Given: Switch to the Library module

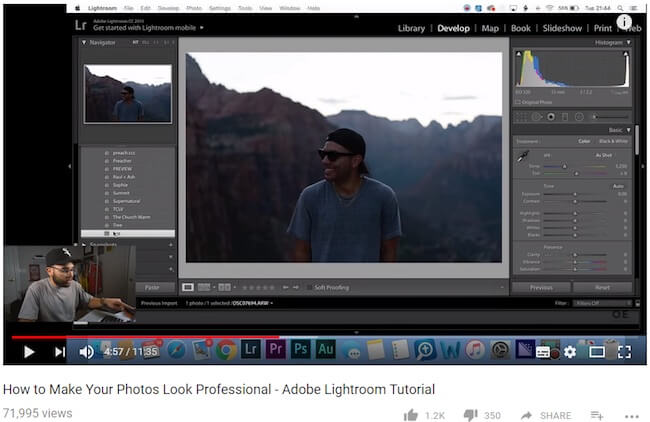Looking at the screenshot, I should (x=411, y=28).
